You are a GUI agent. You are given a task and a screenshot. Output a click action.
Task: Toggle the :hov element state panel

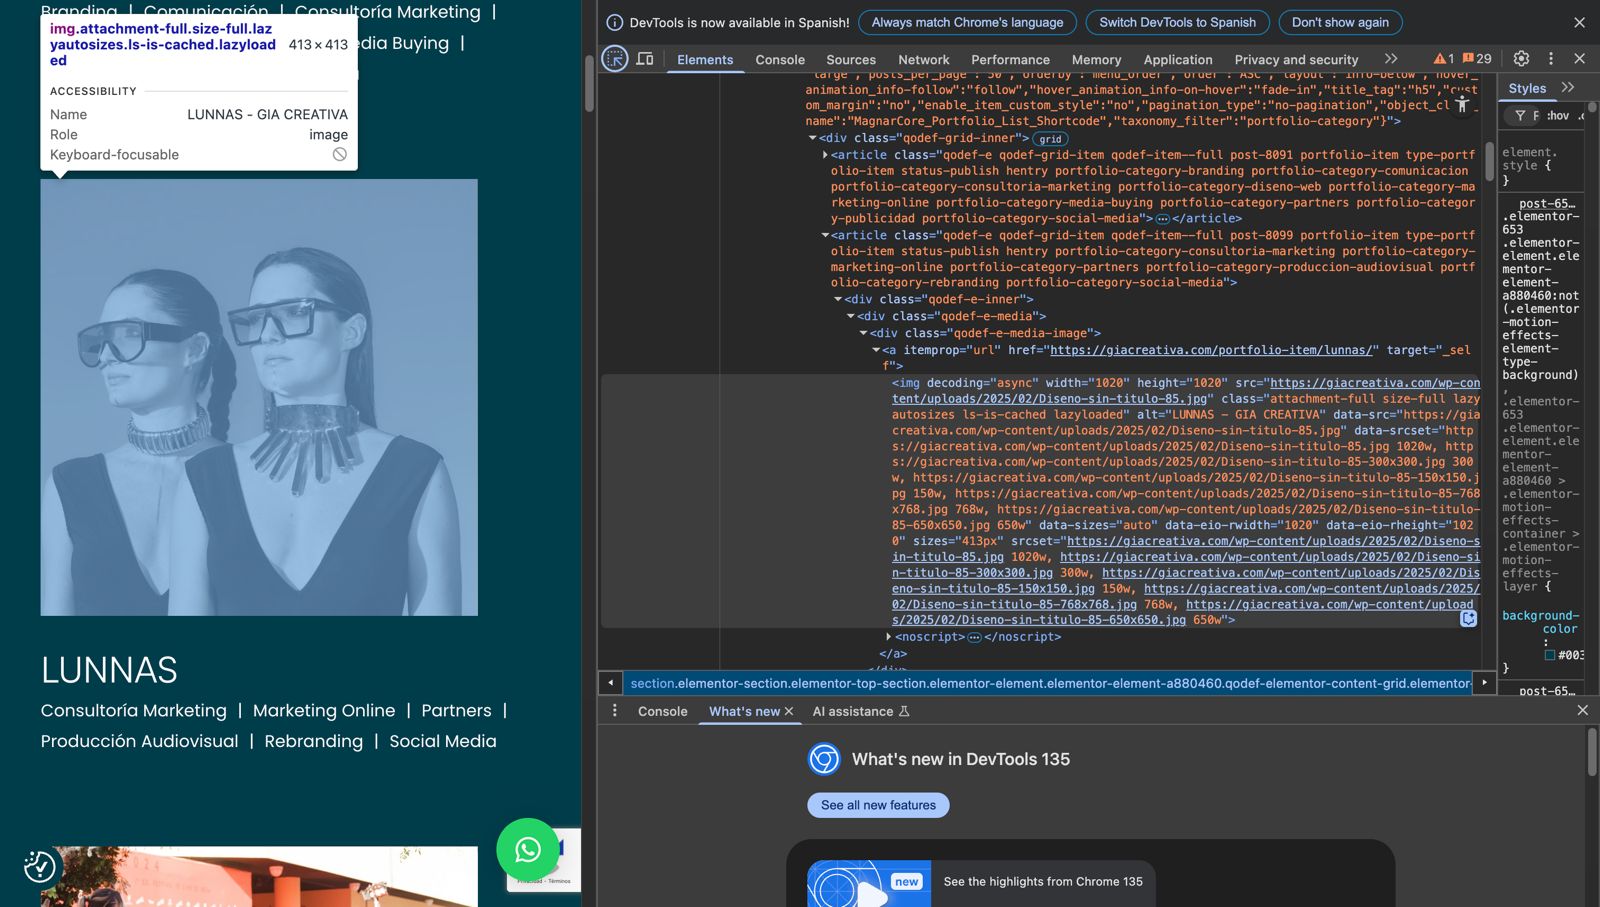pos(1557,116)
